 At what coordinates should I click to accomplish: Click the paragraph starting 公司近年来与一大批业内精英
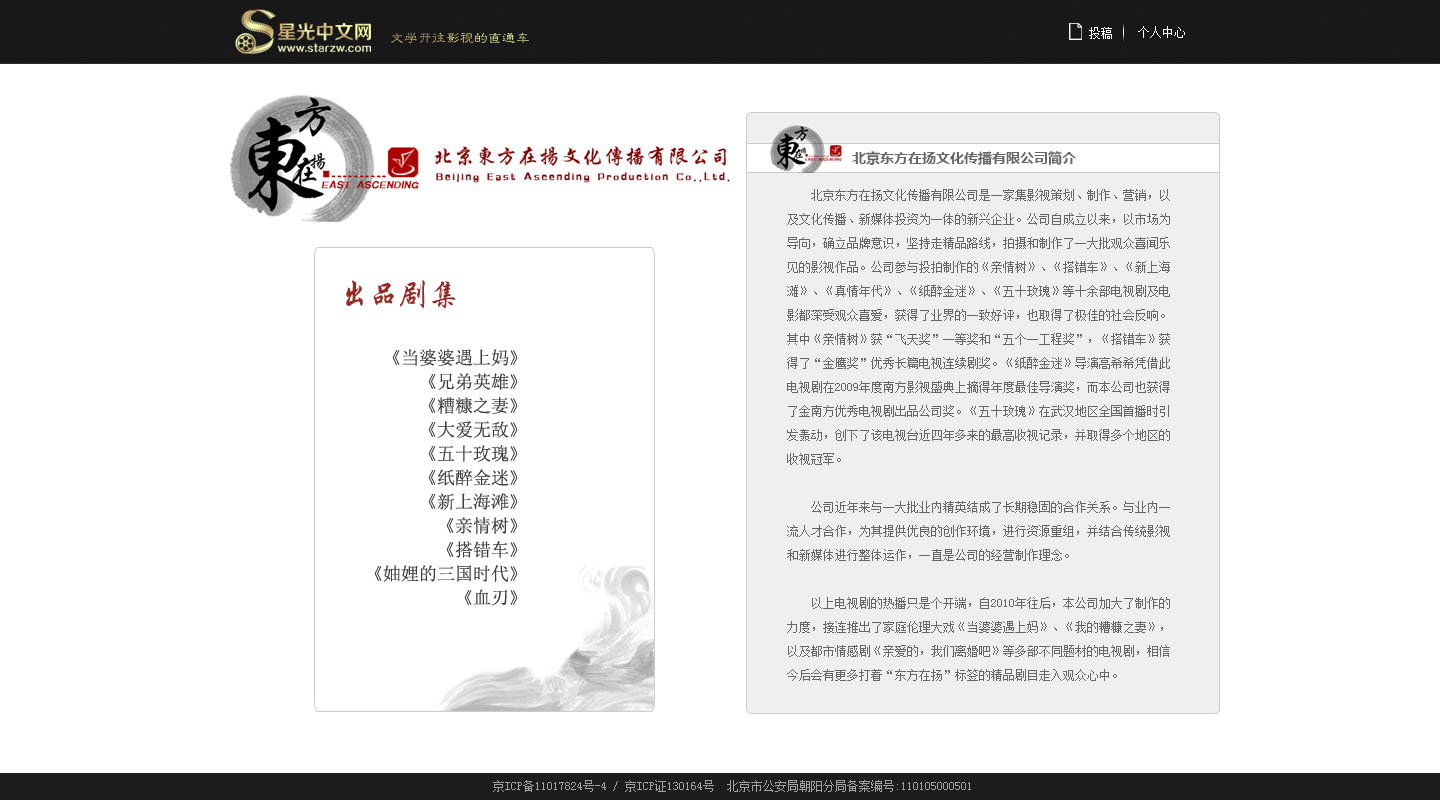pyautogui.click(x=978, y=531)
